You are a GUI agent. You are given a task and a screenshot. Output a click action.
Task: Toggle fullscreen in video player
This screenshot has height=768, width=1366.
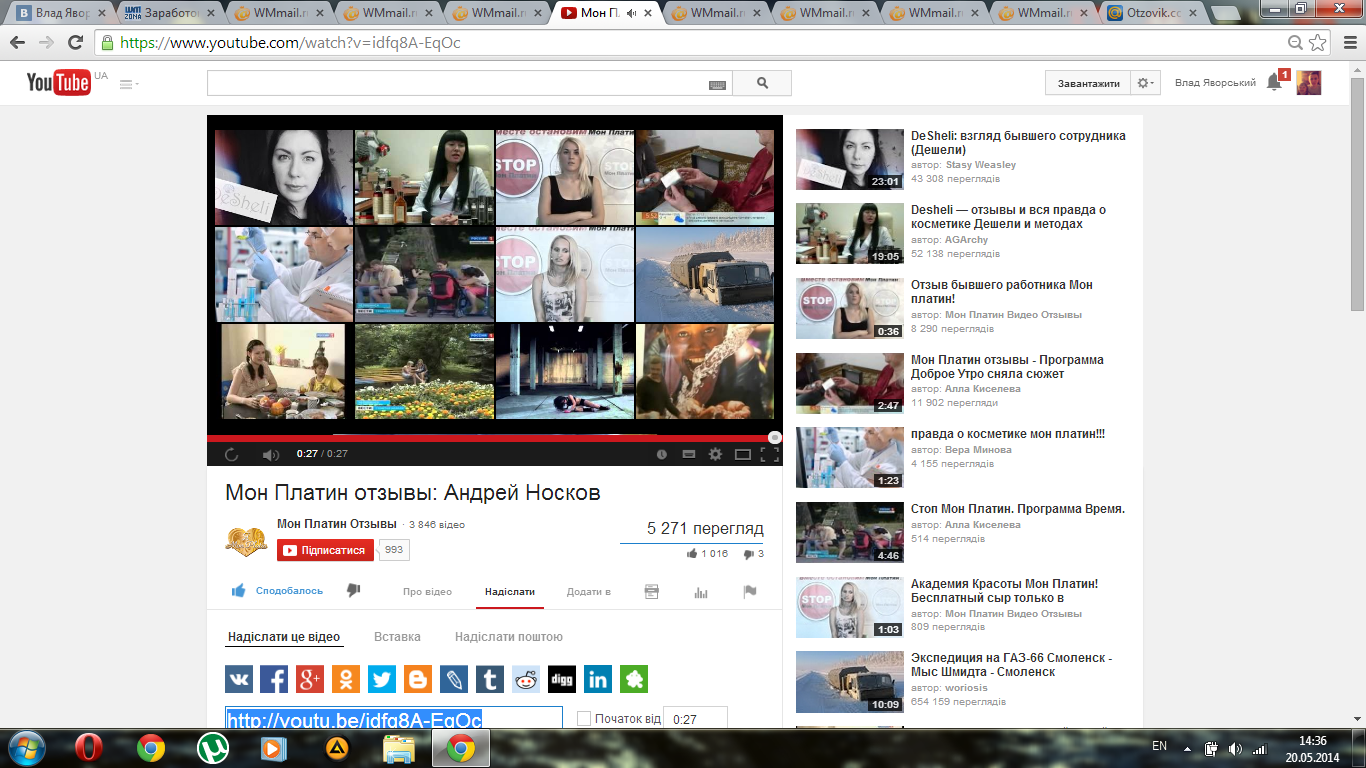point(769,454)
